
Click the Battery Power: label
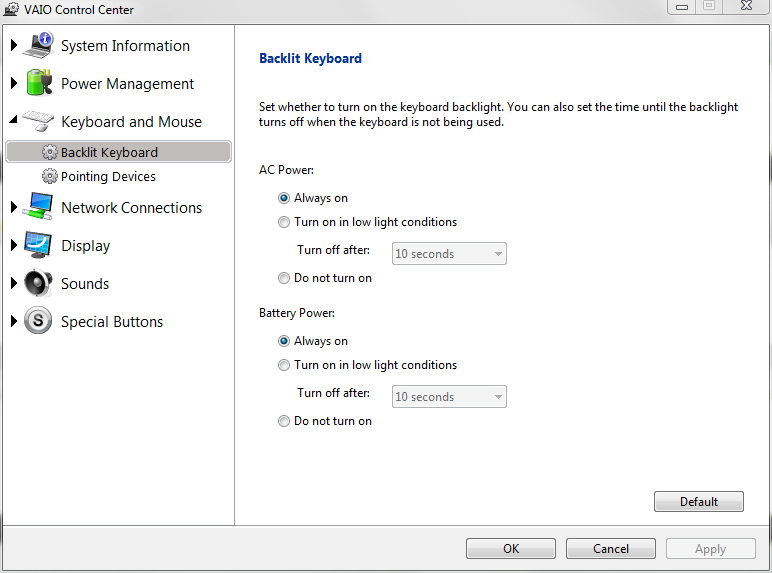click(x=297, y=313)
